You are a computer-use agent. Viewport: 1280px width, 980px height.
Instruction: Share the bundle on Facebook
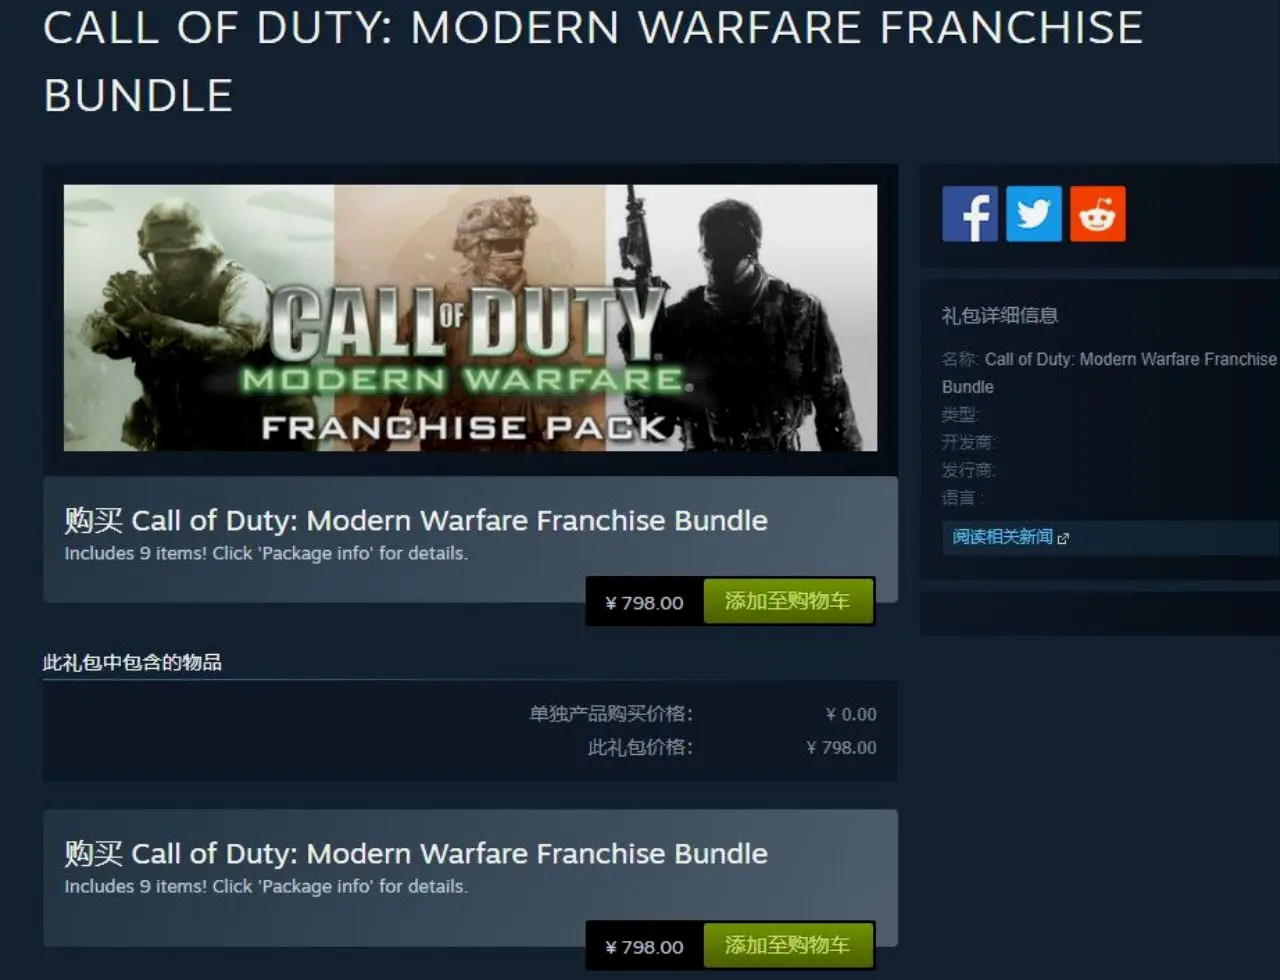point(970,214)
